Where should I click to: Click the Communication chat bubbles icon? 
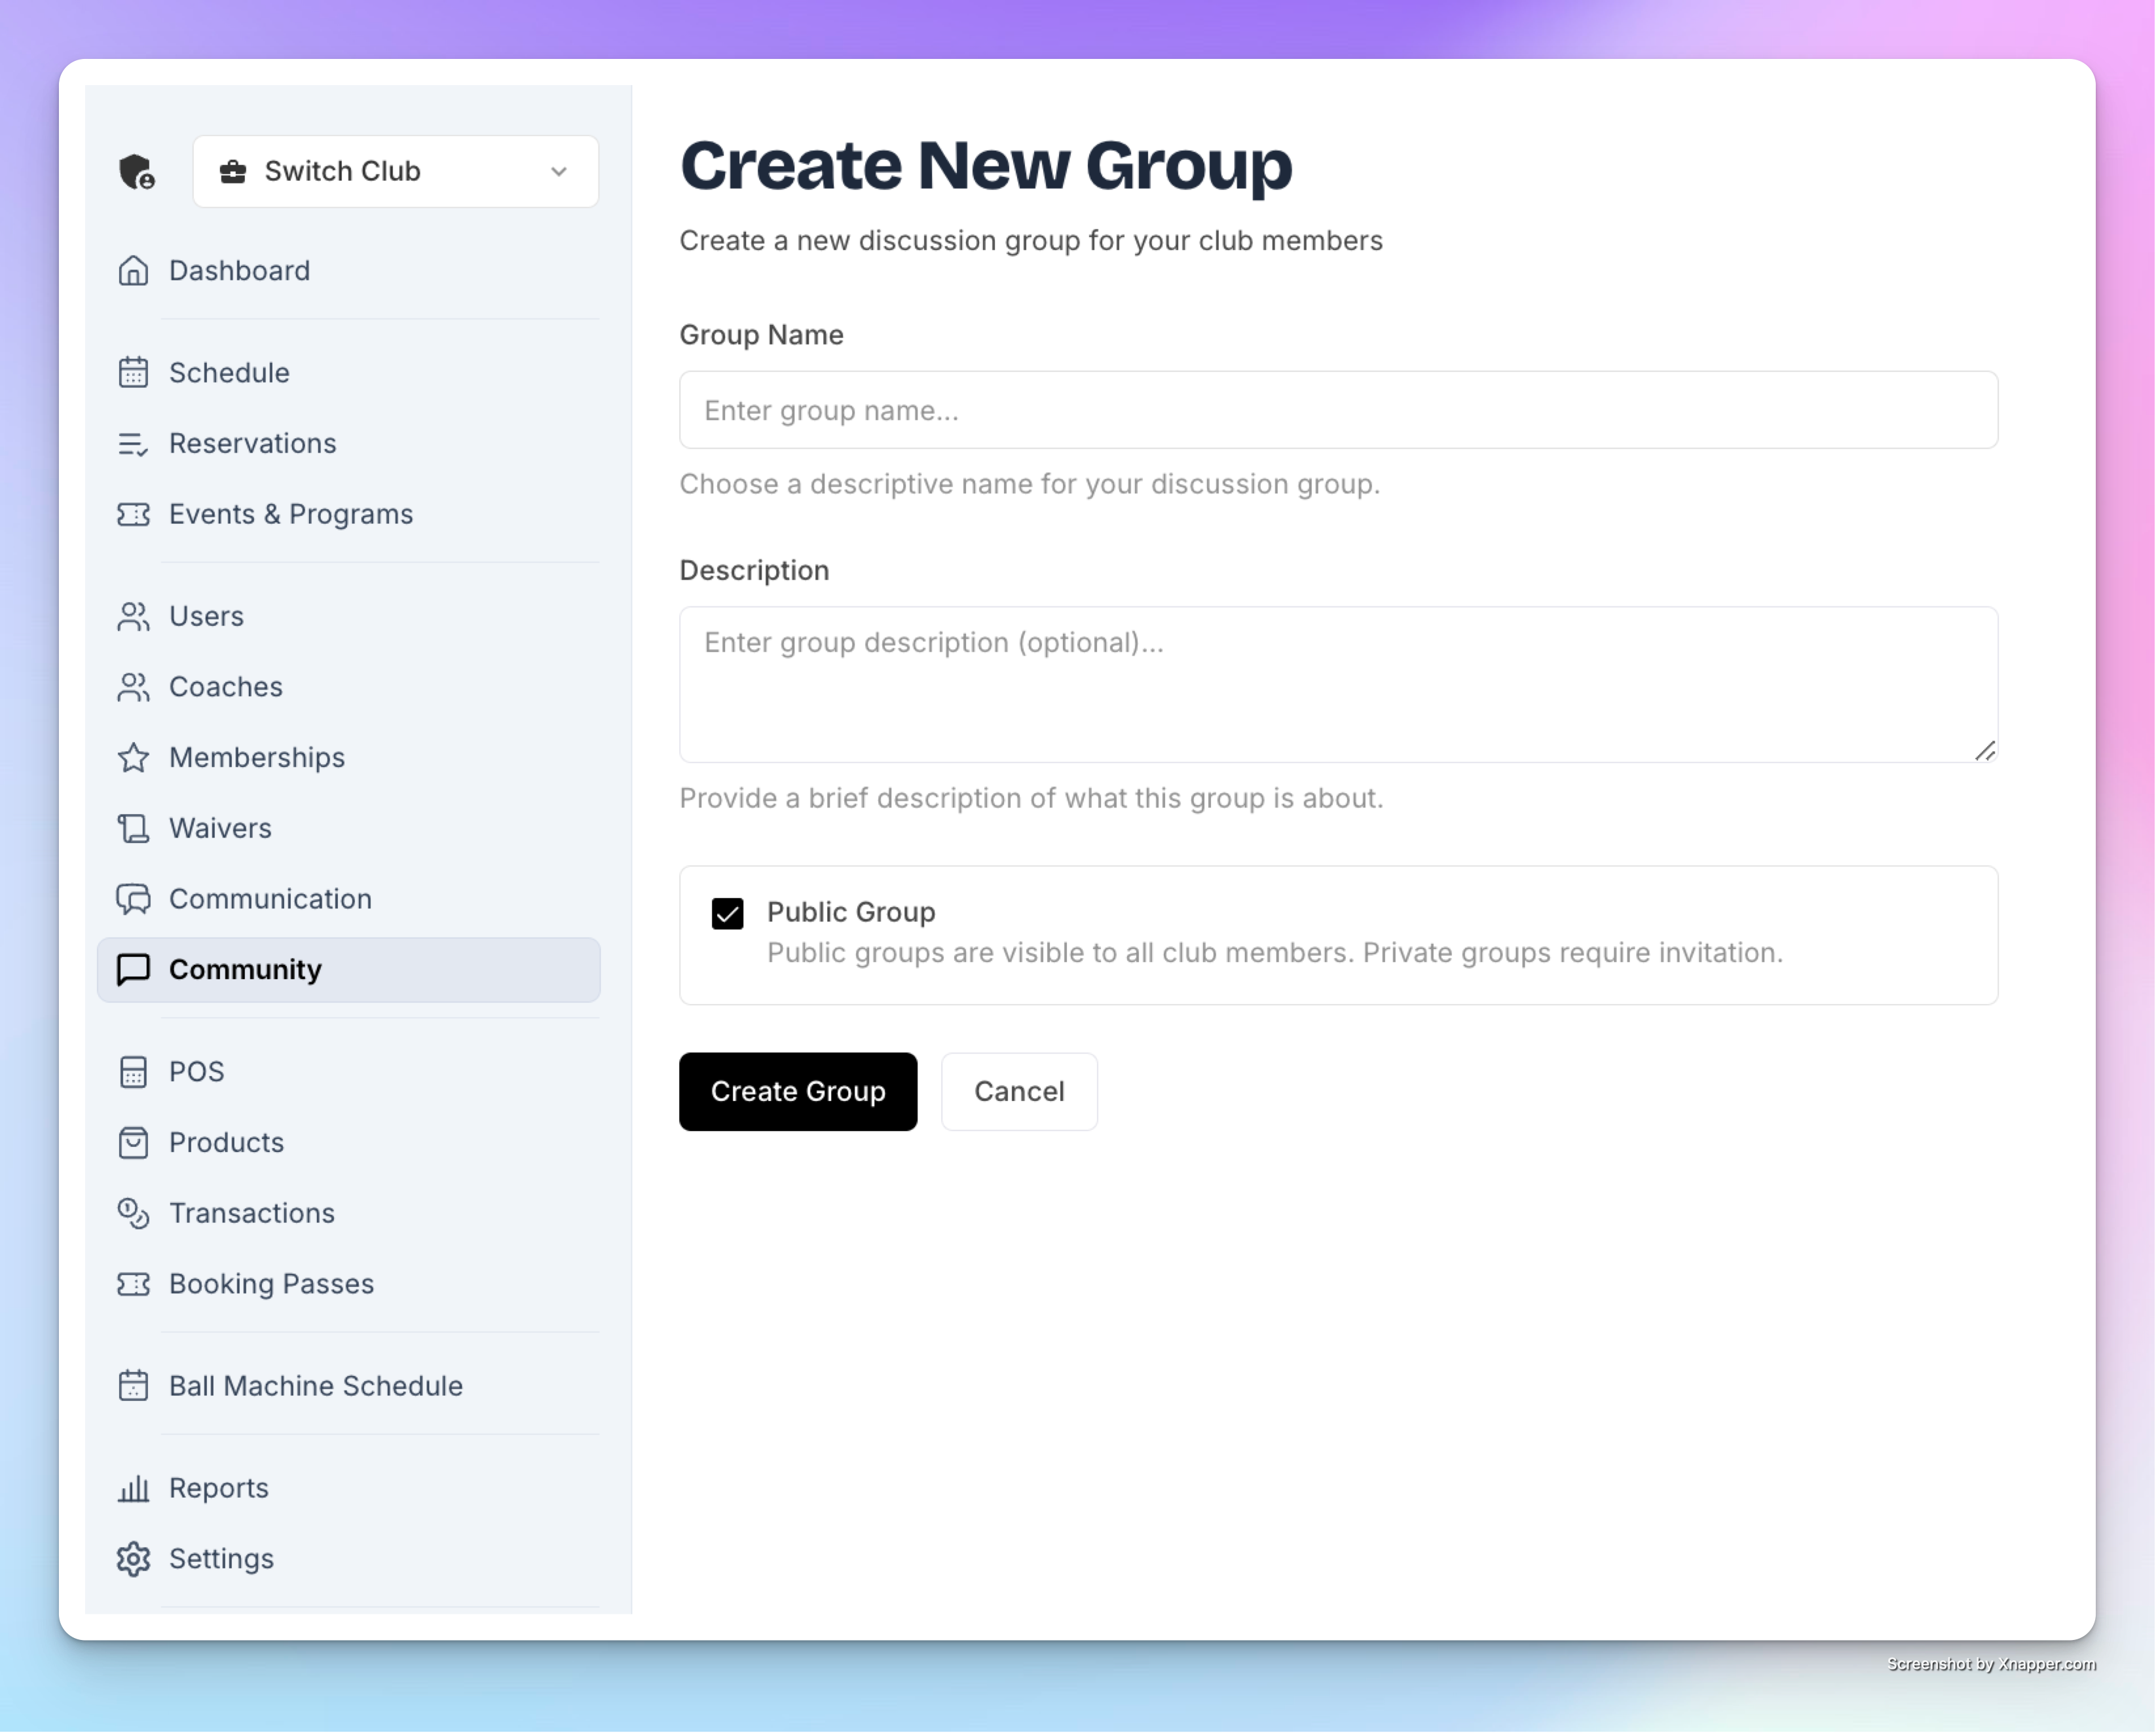133,899
